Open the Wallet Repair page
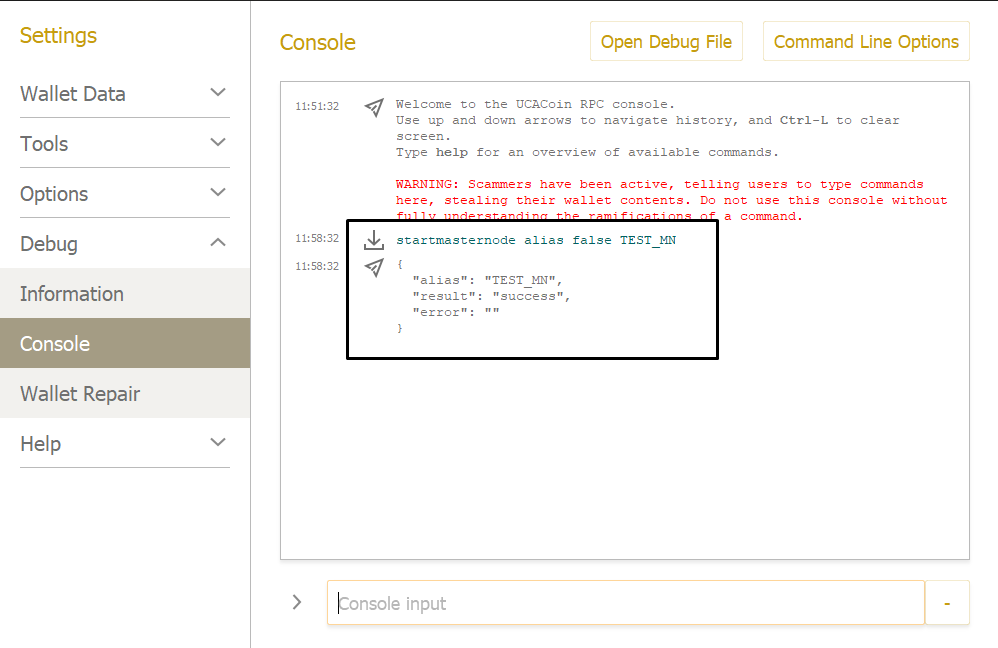This screenshot has width=998, height=648. (125, 393)
